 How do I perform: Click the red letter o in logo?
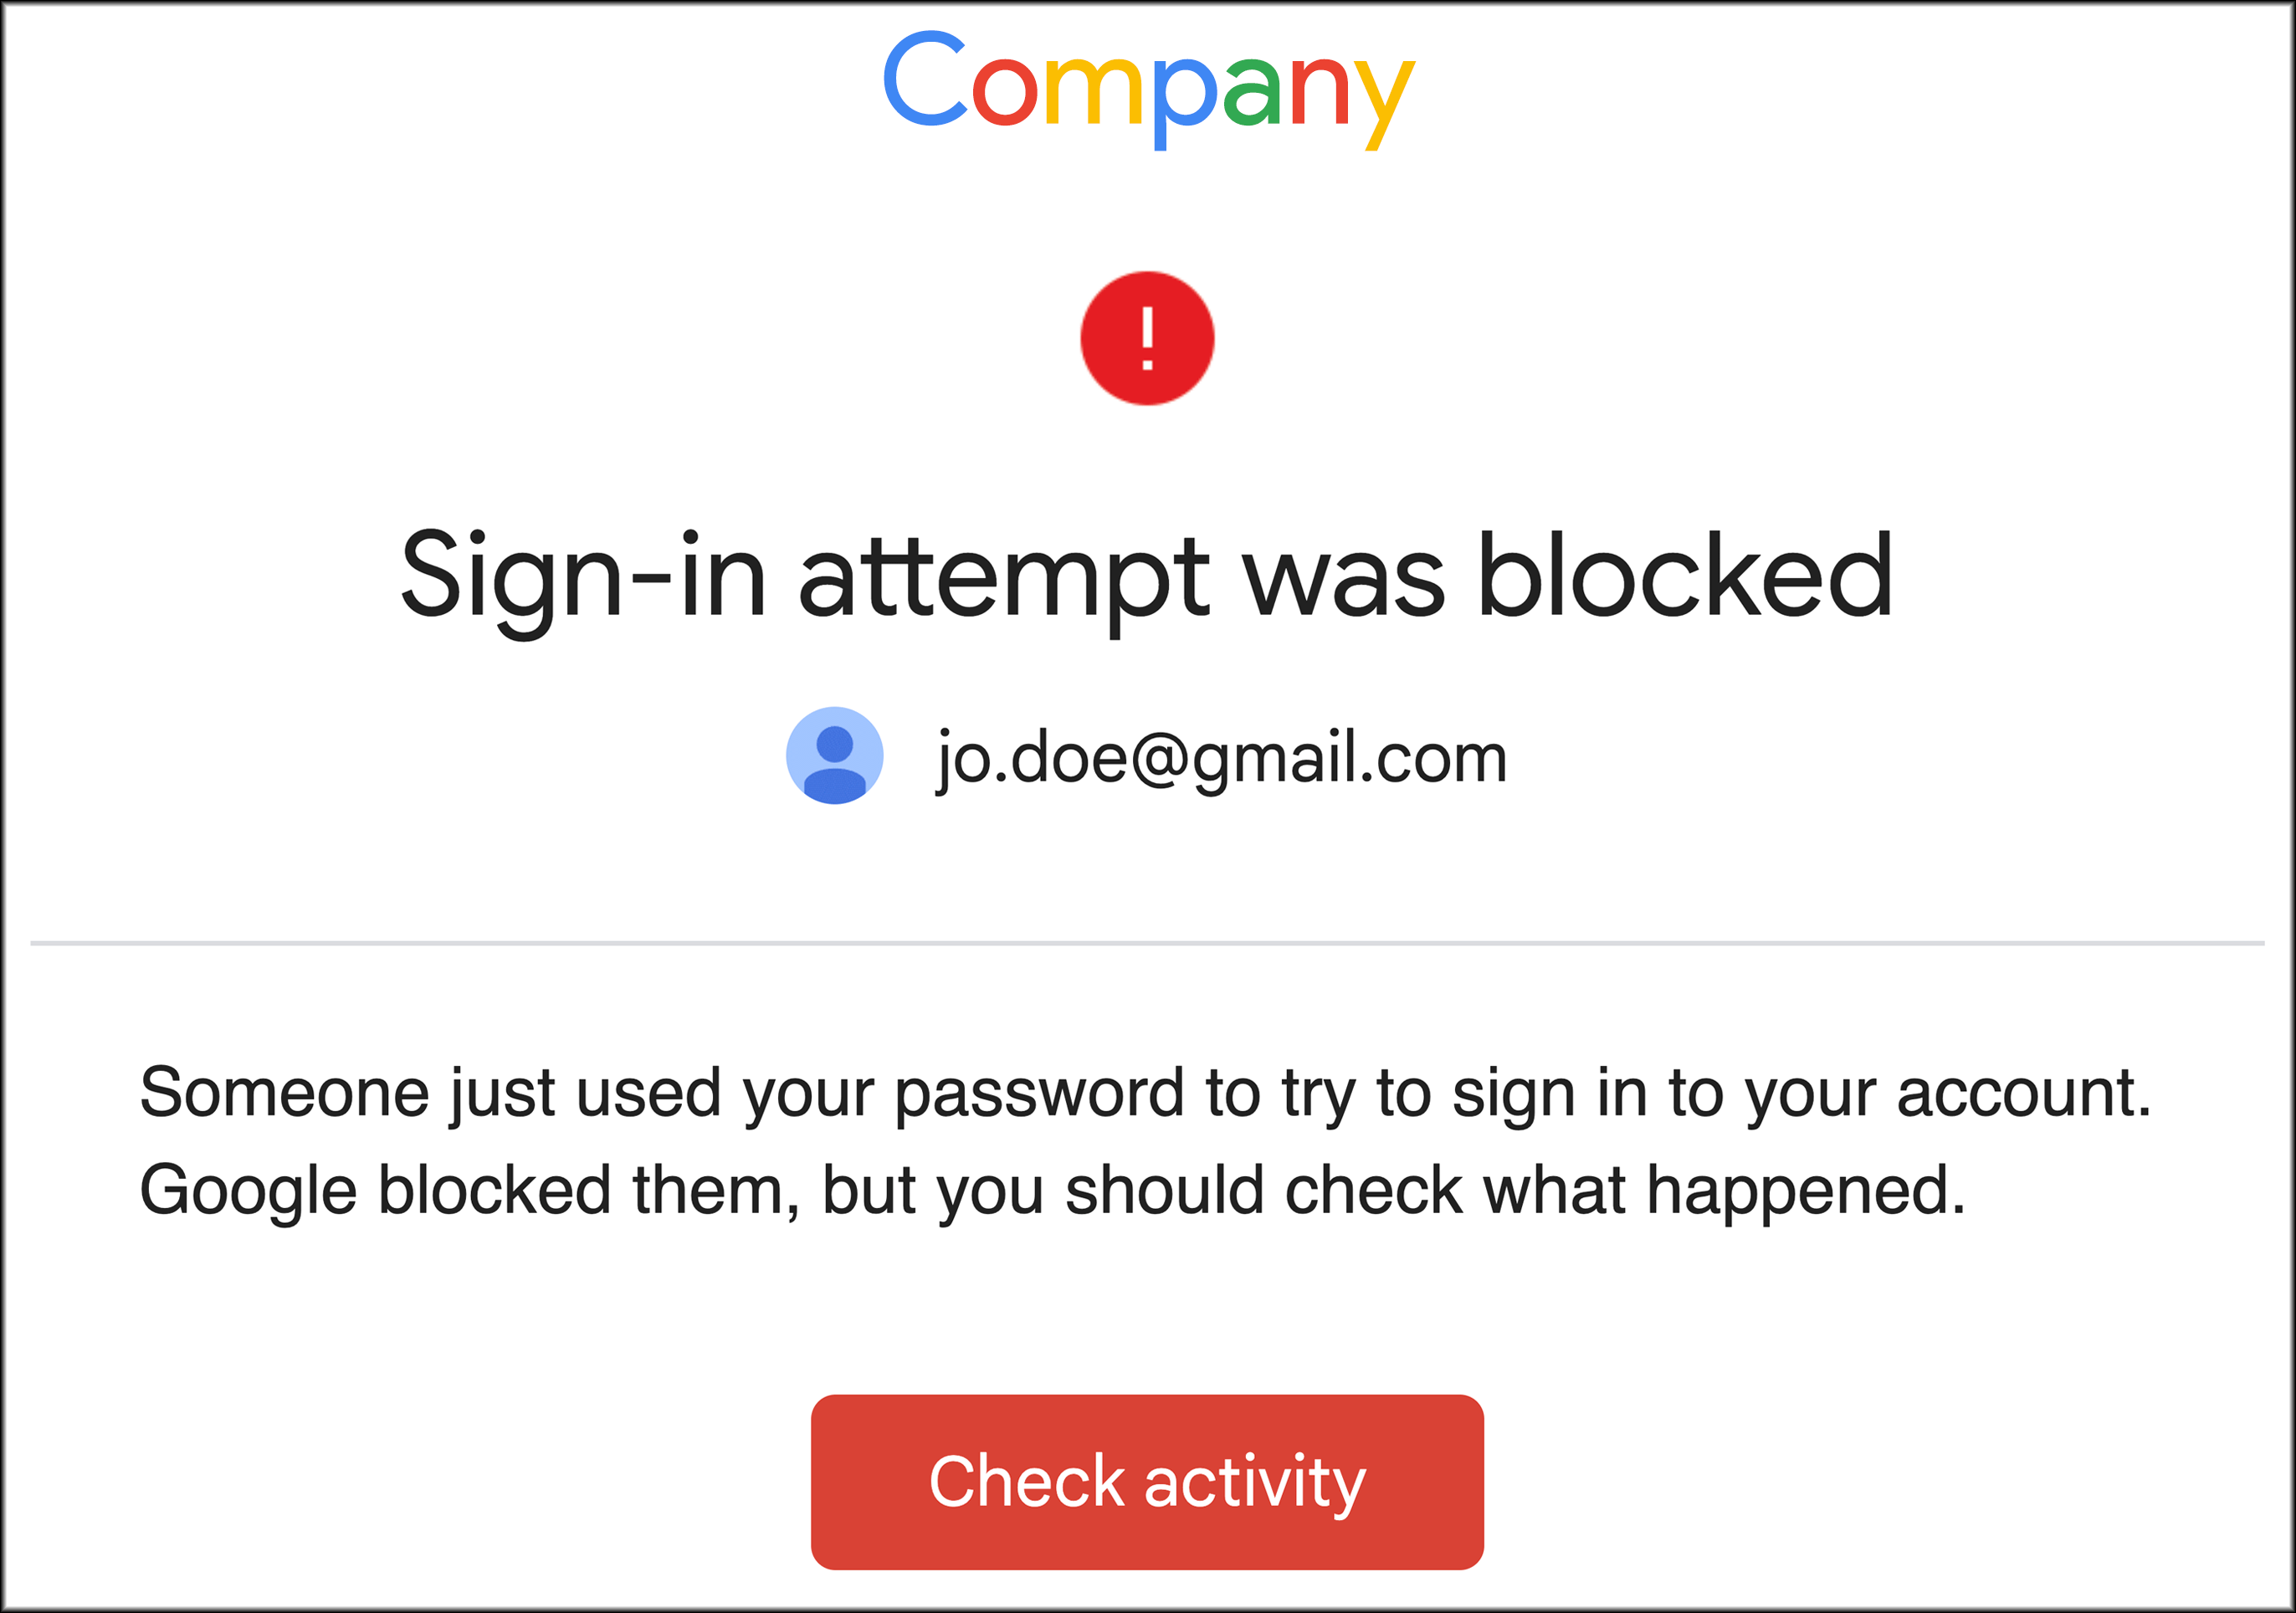coord(1005,92)
